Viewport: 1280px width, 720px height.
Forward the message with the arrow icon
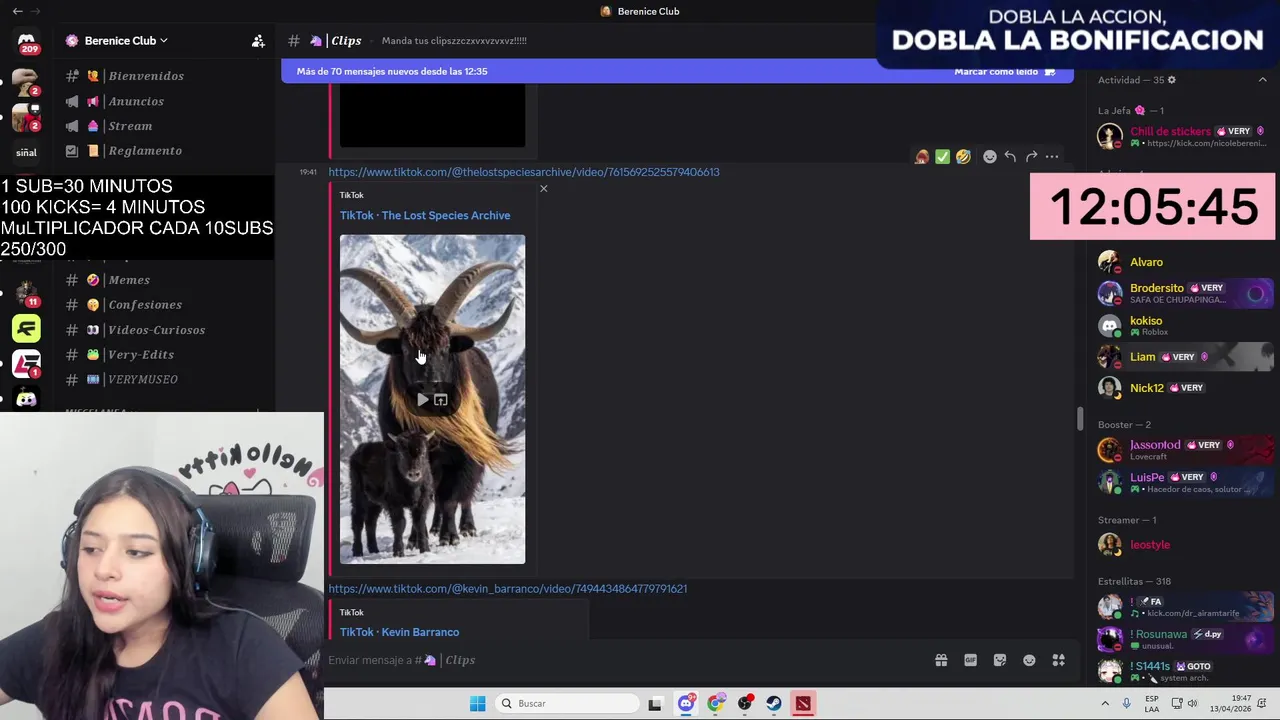click(1031, 157)
